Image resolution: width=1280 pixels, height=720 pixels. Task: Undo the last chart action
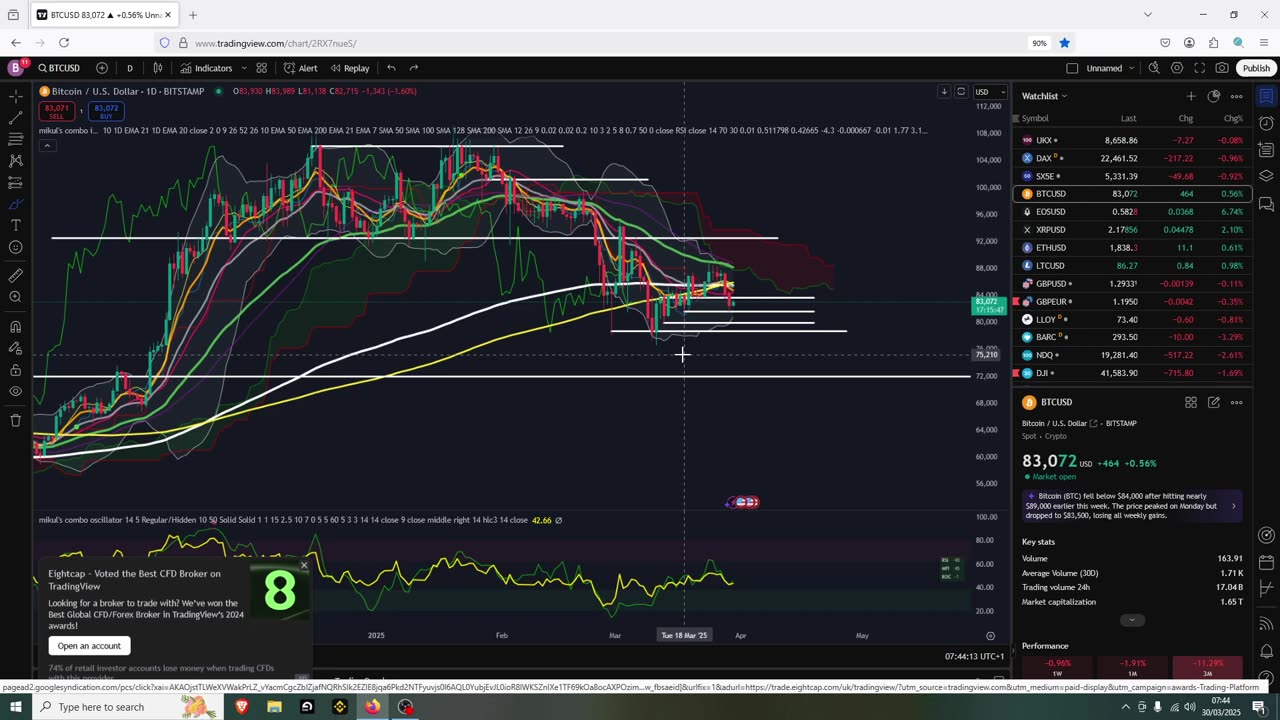pos(391,68)
